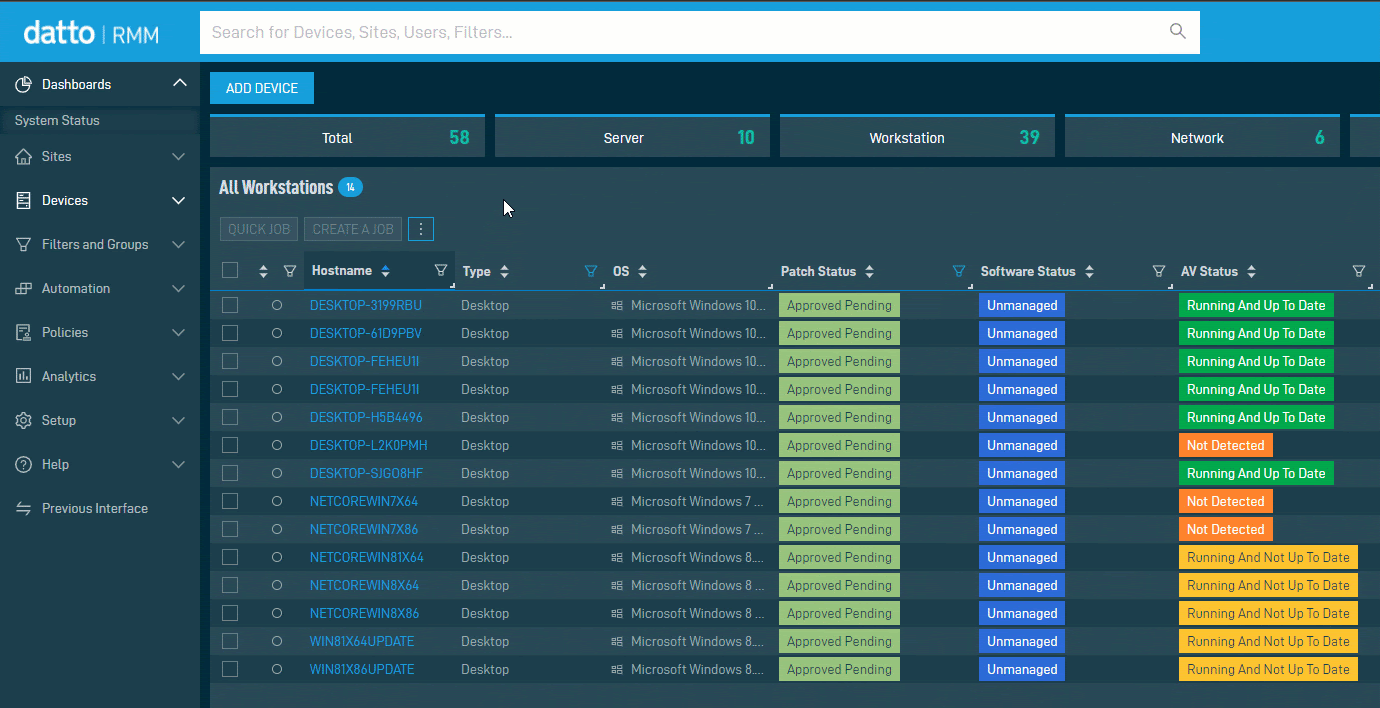Sort by the Software Status column arrows
Viewport: 1380px width, 708px height.
click(x=1089, y=272)
